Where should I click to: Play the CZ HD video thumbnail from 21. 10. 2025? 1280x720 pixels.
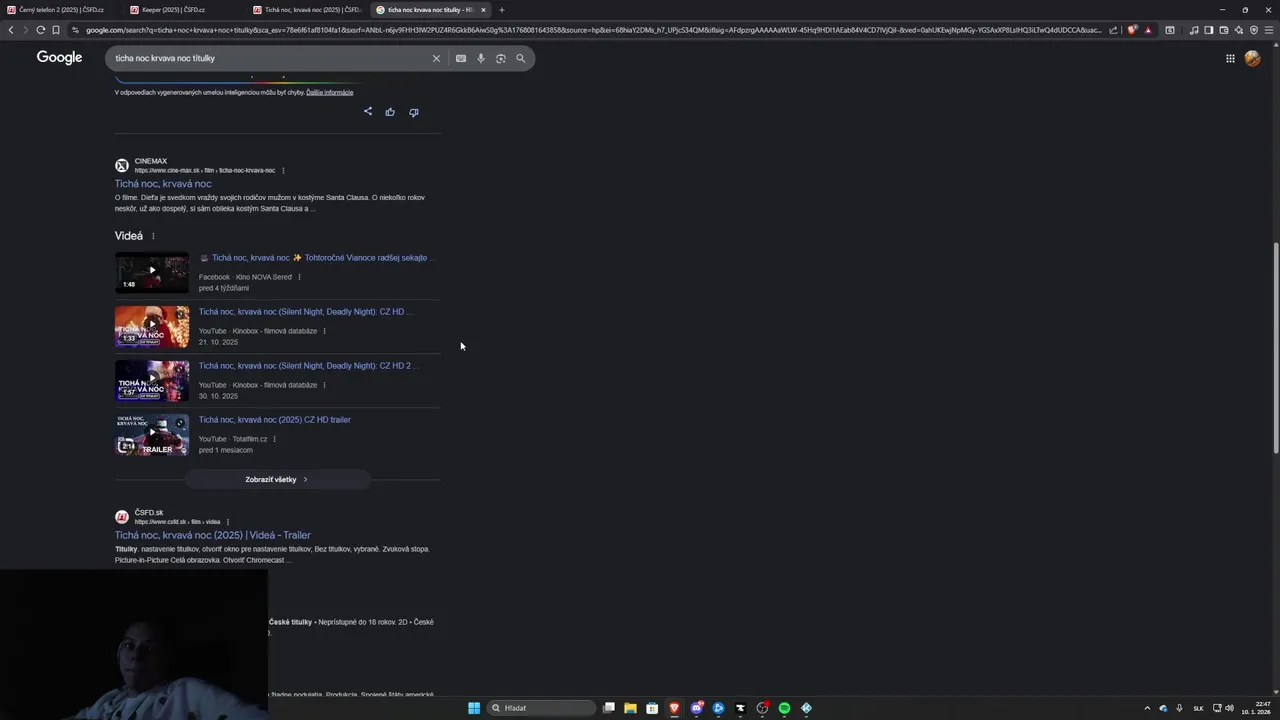(x=152, y=326)
